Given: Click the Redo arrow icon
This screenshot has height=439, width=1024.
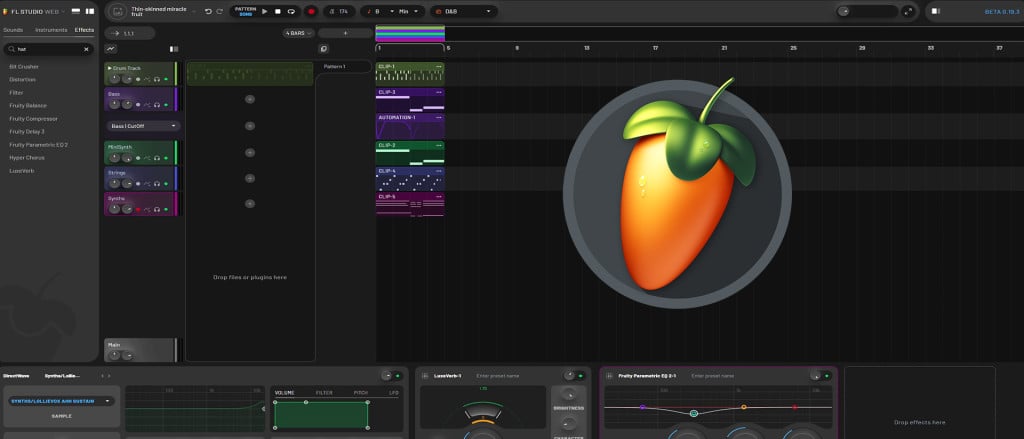Looking at the screenshot, I should pyautogui.click(x=219, y=11).
